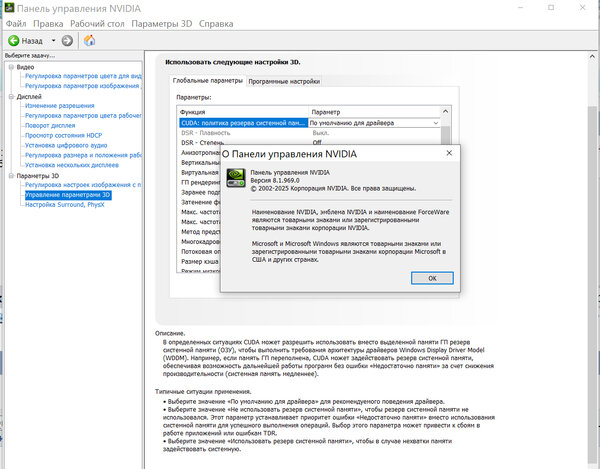Click the forward arrow toolbar icon
This screenshot has width=600, height=469.
pyautogui.click(x=67, y=41)
